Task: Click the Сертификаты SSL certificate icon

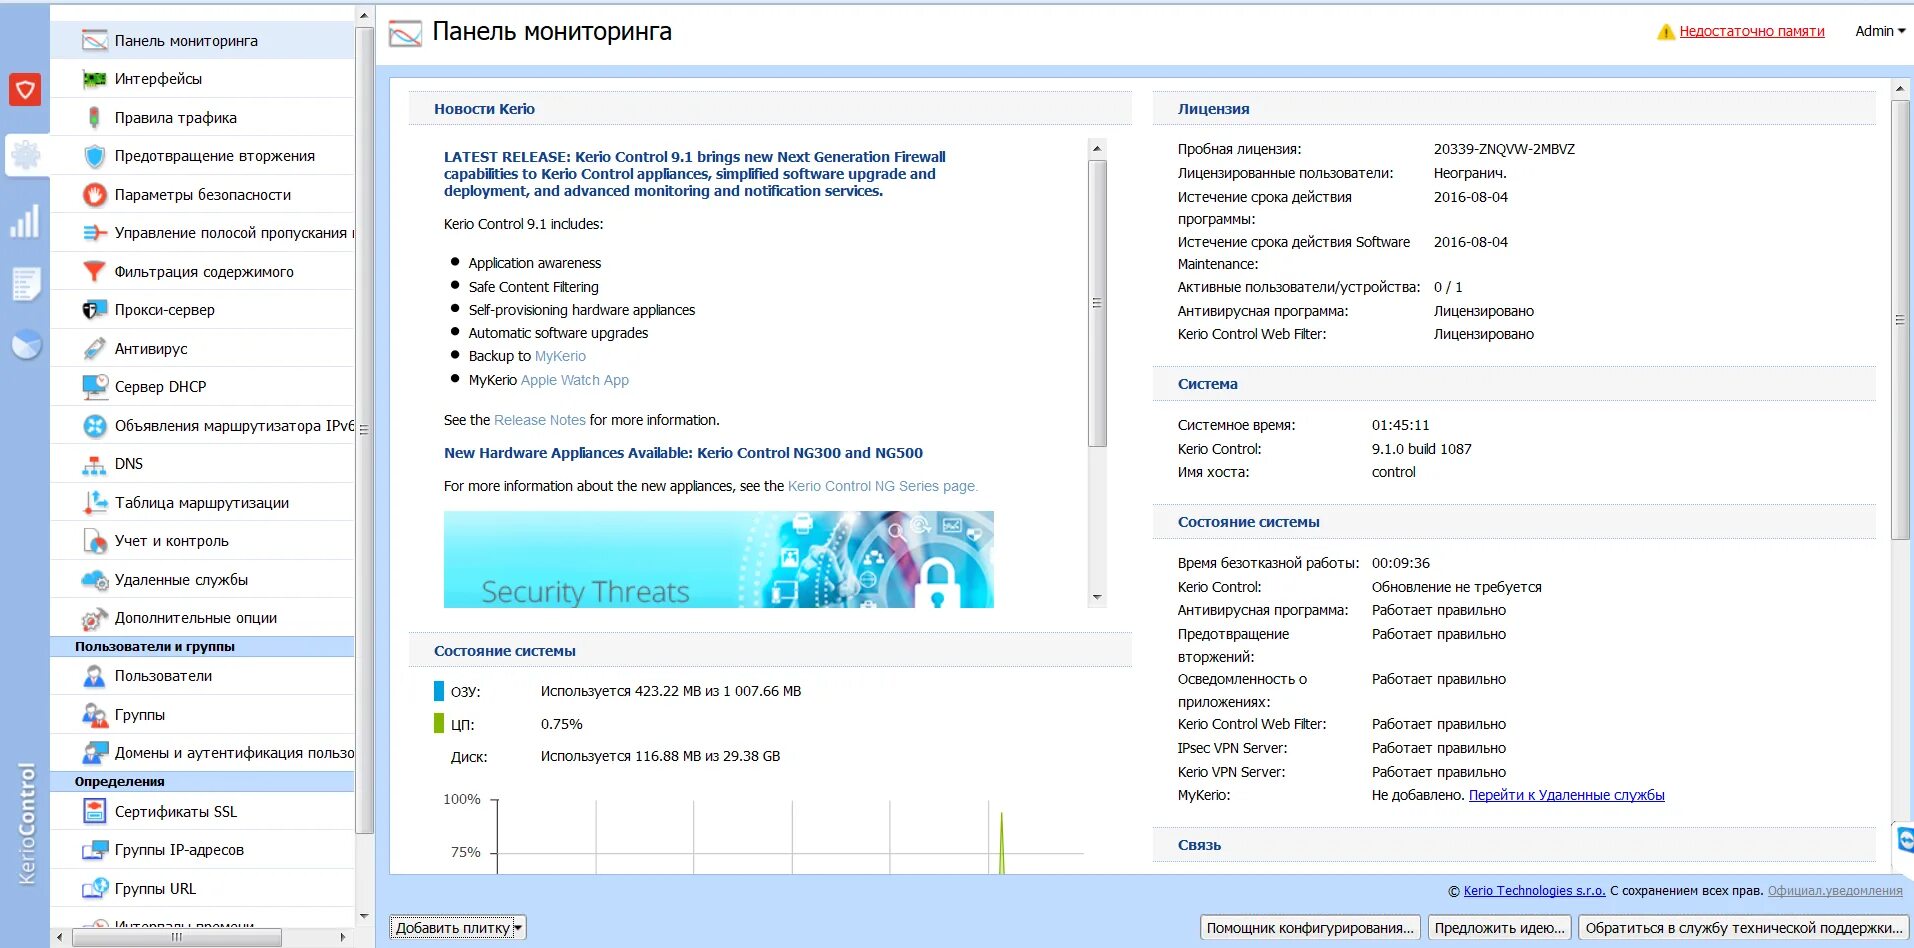Action: click(x=94, y=812)
